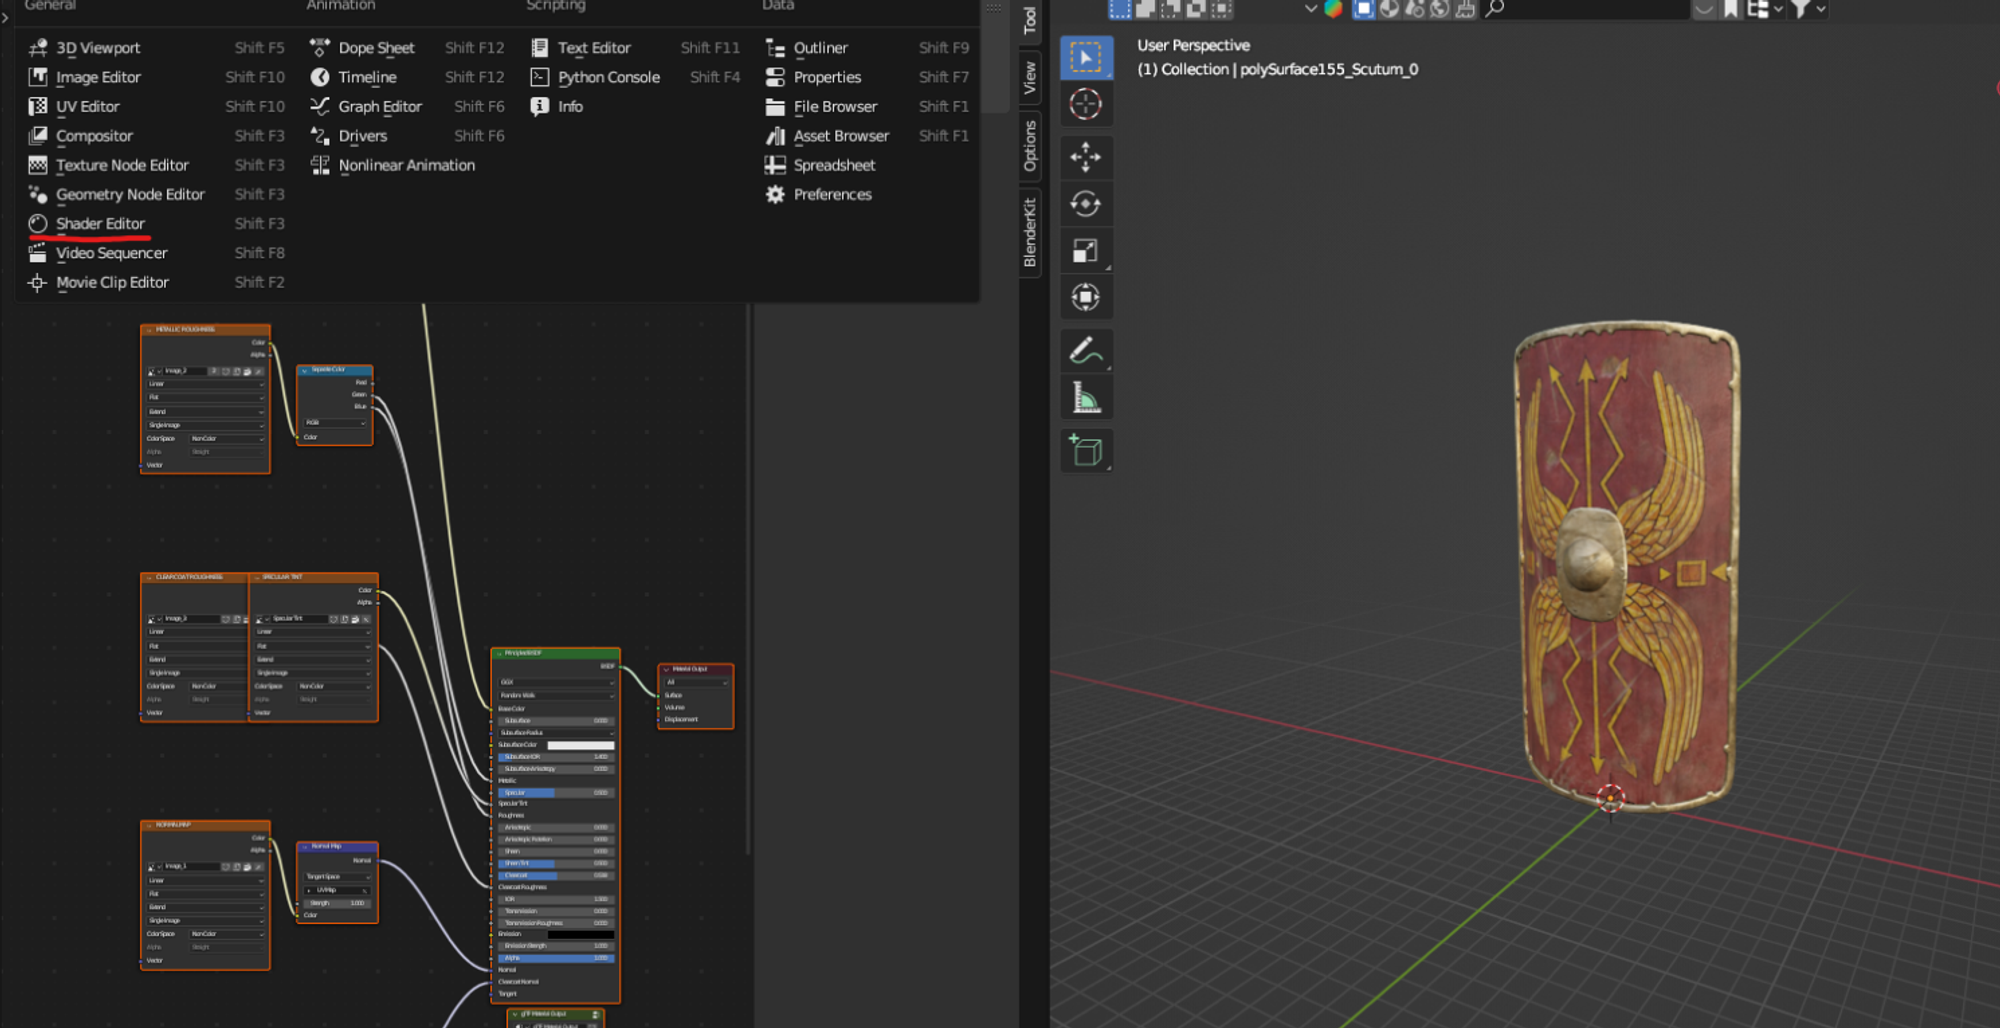
Task: Set selection mode to invert
Action: click(1196, 9)
